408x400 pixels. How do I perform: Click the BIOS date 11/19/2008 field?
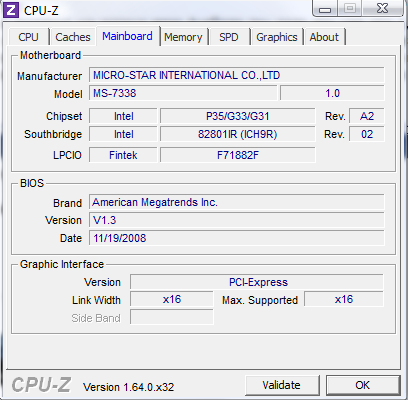pos(237,238)
